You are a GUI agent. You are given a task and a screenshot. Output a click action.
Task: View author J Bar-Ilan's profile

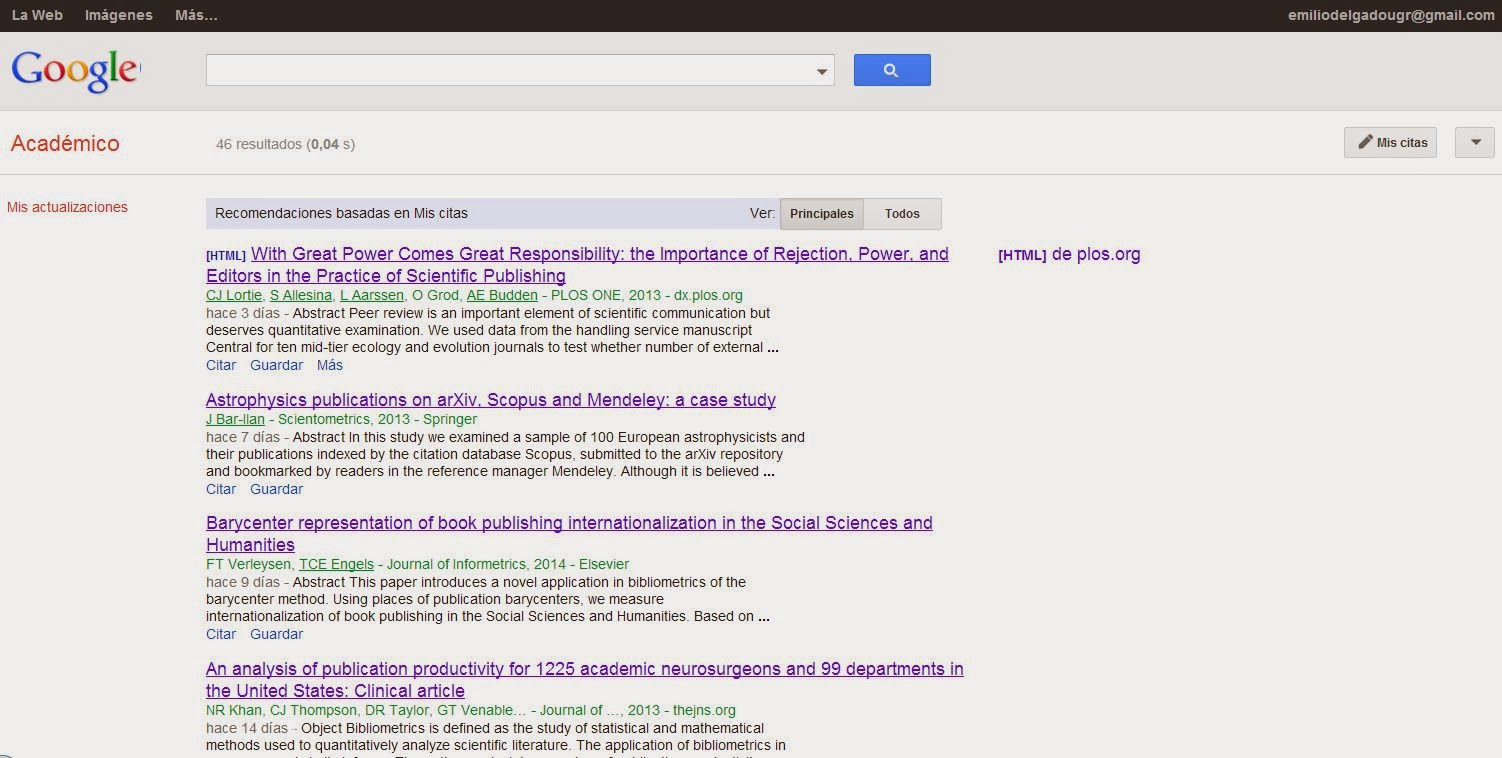[235, 419]
